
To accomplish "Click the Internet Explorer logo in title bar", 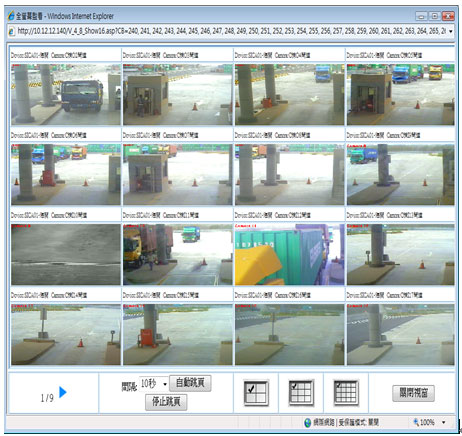I will point(11,15).
